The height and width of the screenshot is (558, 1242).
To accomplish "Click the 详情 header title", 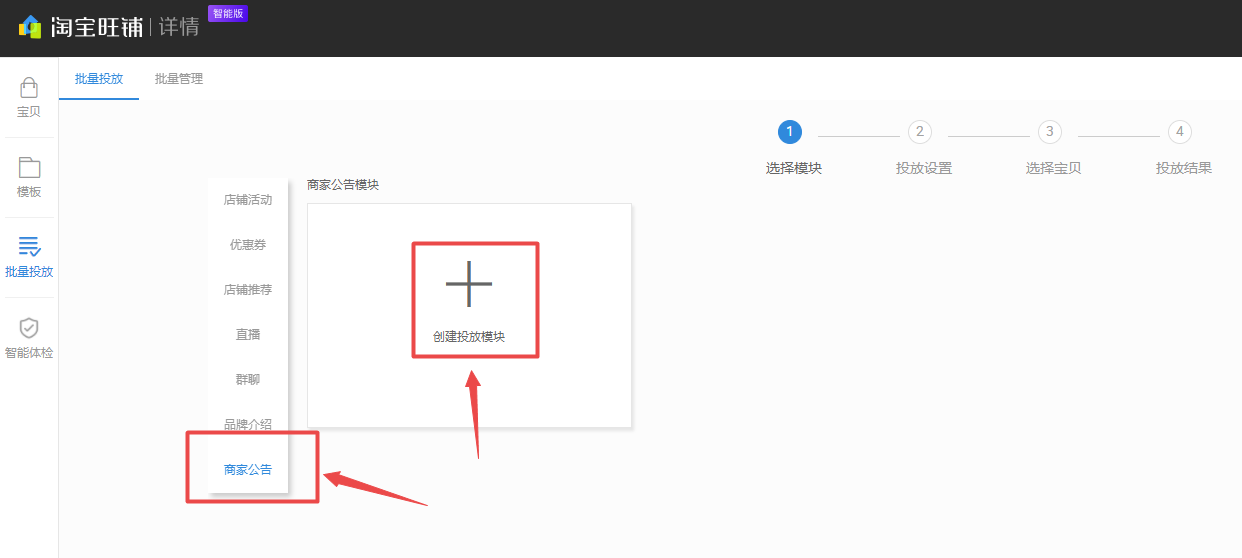I will coord(179,27).
